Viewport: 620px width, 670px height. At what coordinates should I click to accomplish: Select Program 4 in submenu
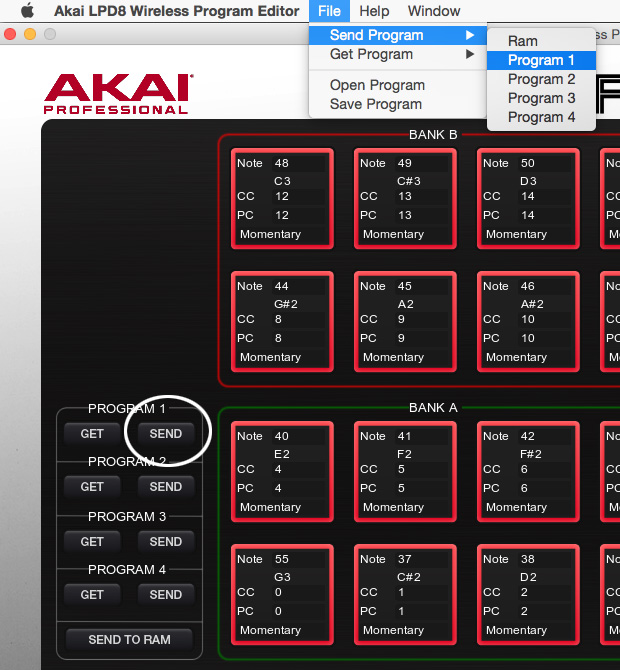click(x=541, y=117)
